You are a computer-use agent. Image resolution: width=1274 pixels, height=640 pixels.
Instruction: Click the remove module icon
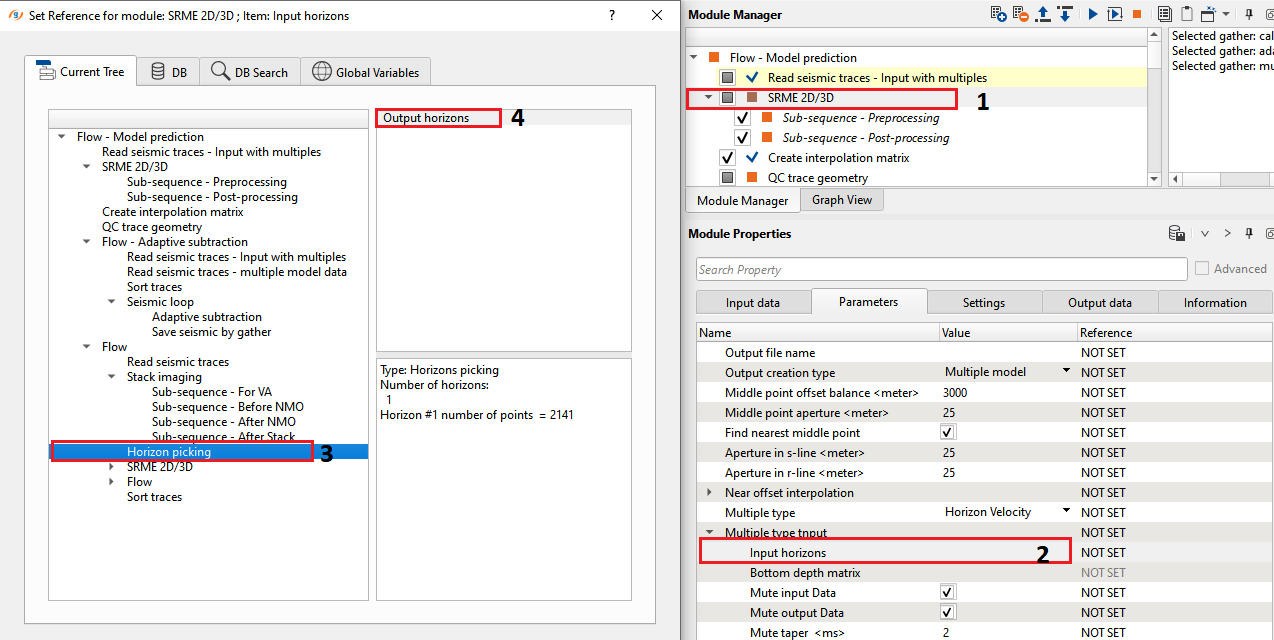(x=1020, y=14)
